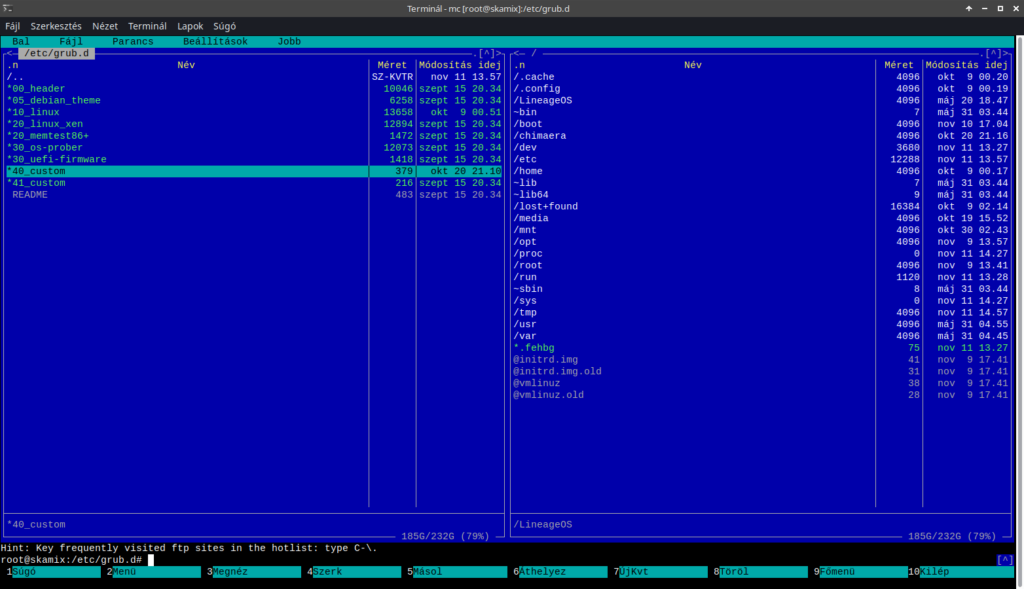Viewport: 1024px width, 589px height.
Task: Select /etc directory in right panel
Action: click(x=760, y=159)
